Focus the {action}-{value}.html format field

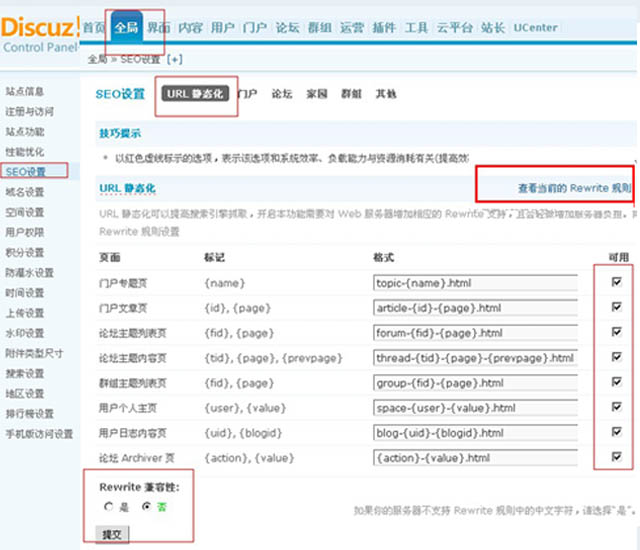pos(475,458)
